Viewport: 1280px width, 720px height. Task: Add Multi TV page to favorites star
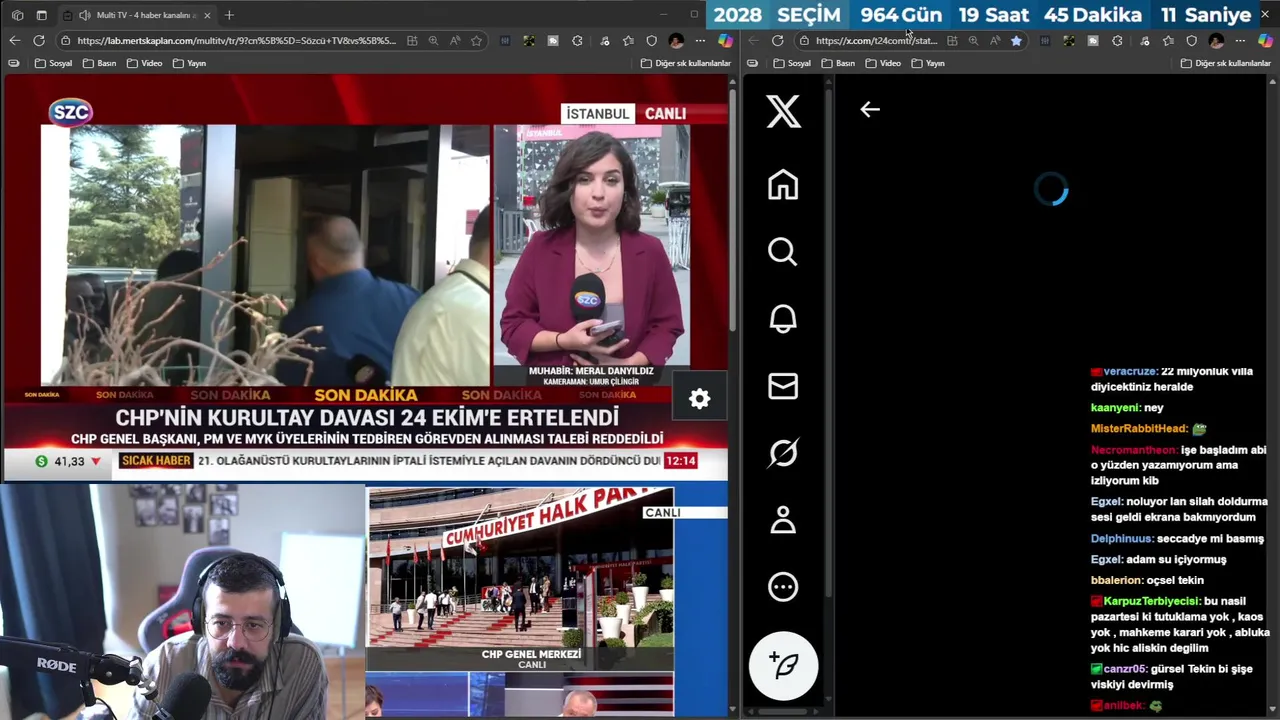pos(476,41)
